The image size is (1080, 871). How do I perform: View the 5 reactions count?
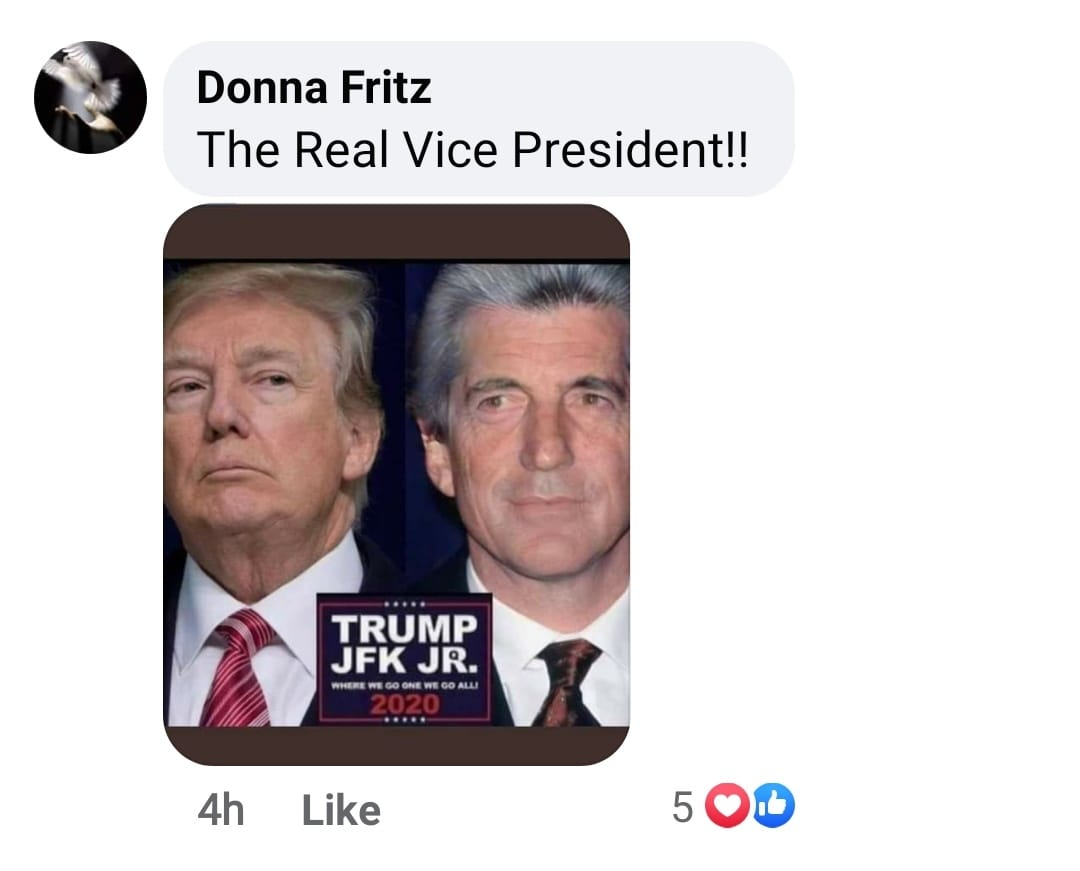coord(682,807)
